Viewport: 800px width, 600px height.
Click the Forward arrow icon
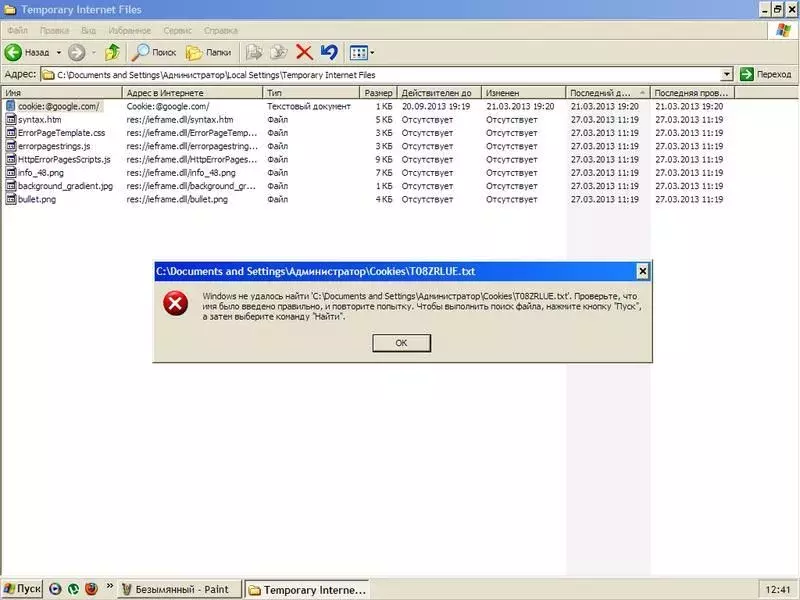(77, 52)
